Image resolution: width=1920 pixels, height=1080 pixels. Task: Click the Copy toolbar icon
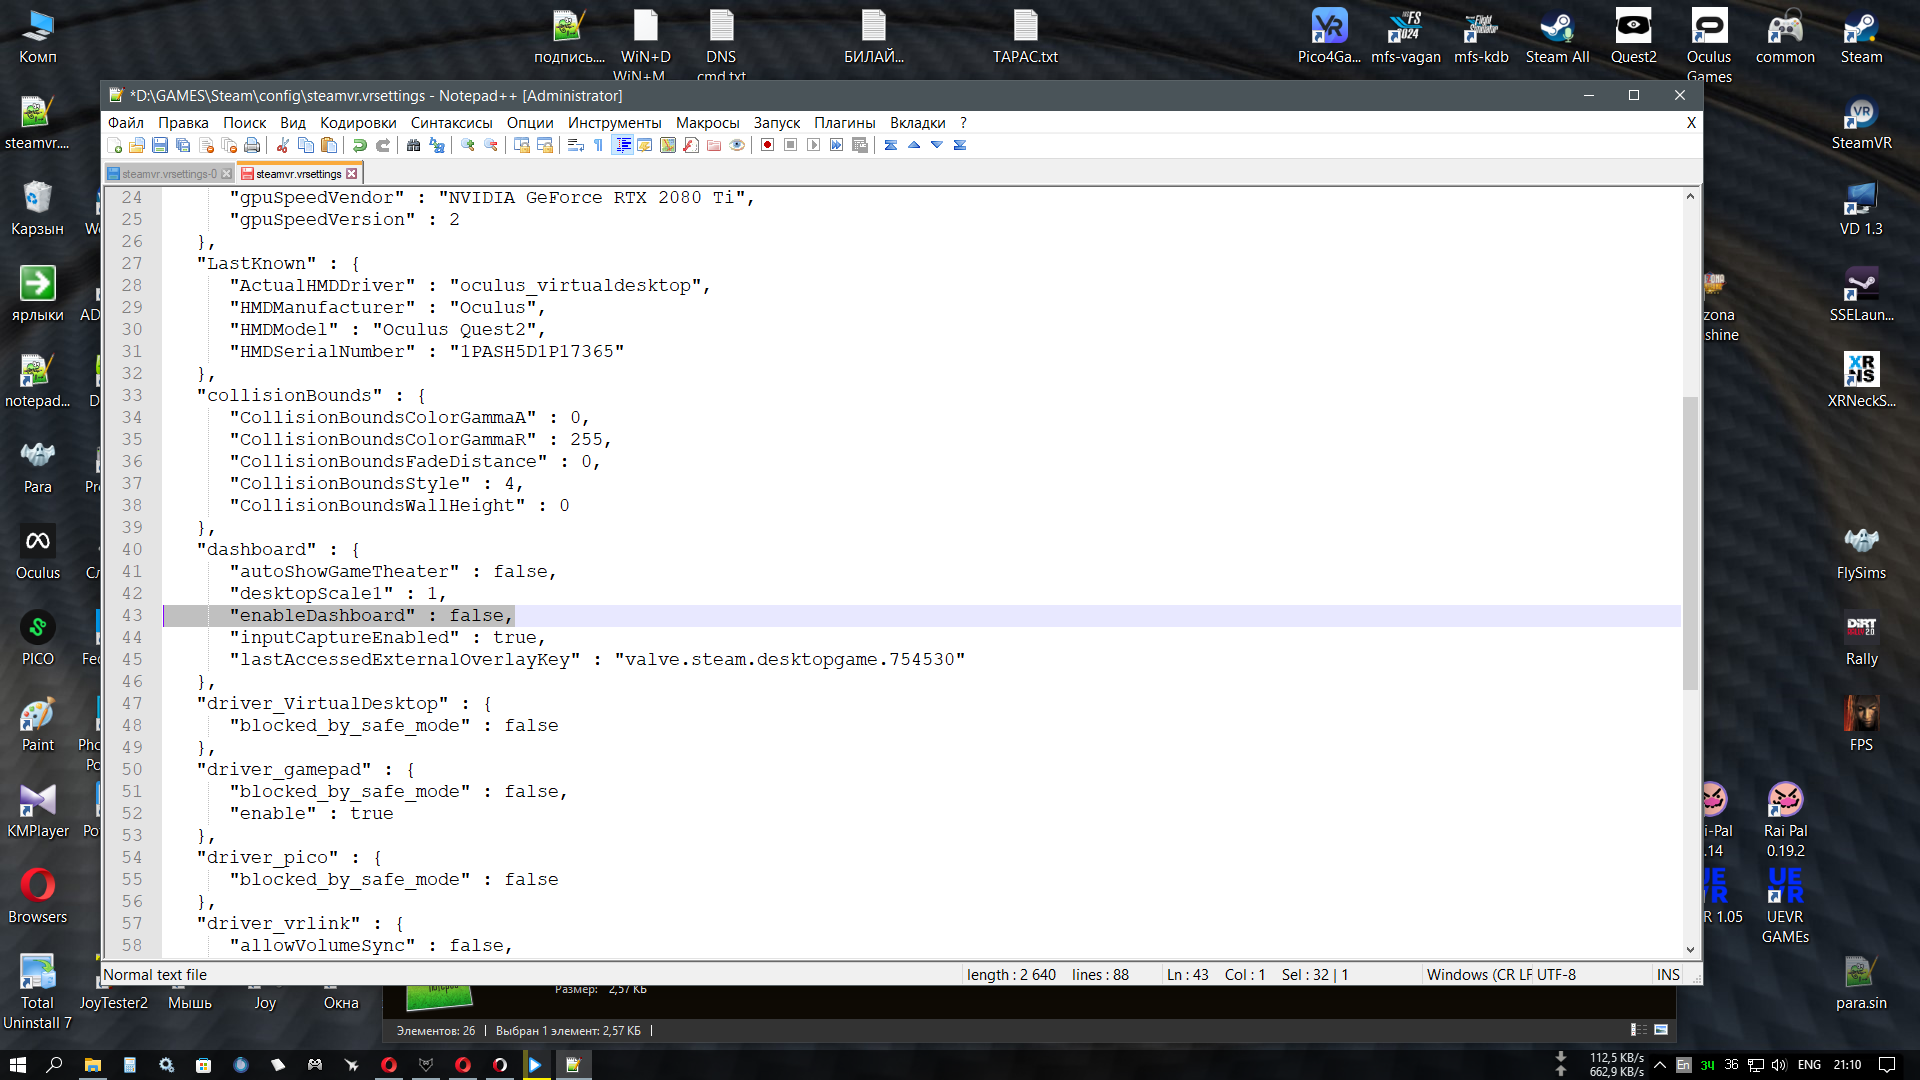(306, 146)
